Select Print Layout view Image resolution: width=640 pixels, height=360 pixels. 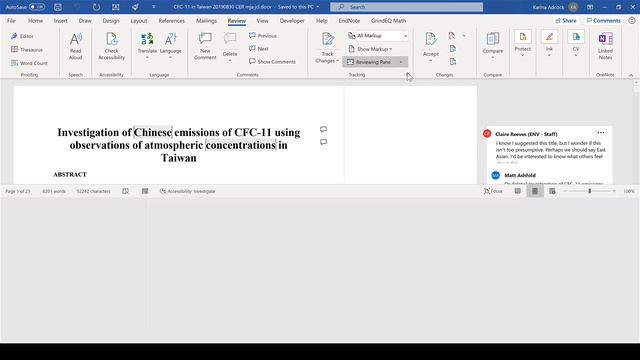pos(535,191)
